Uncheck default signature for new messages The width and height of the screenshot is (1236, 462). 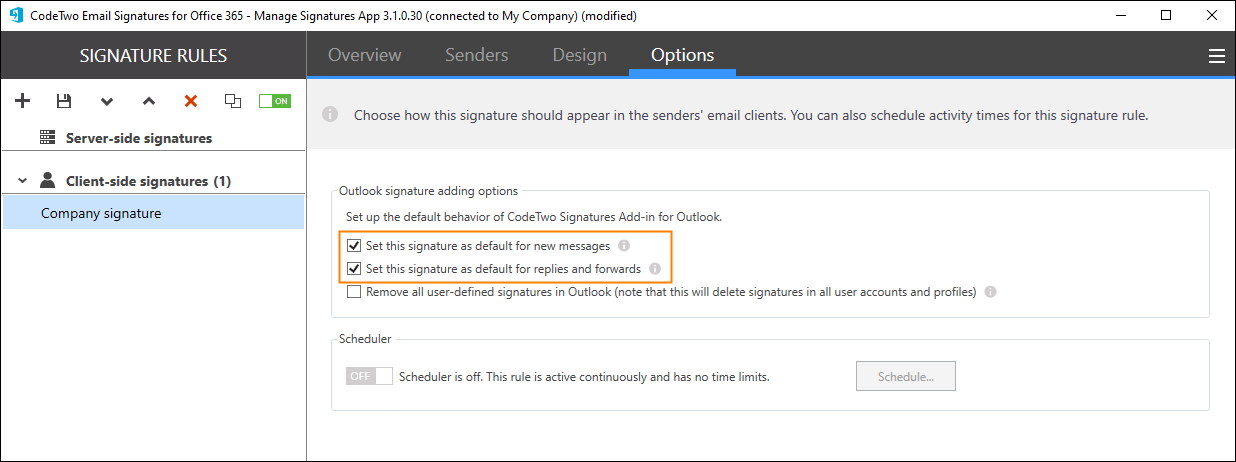(353, 245)
